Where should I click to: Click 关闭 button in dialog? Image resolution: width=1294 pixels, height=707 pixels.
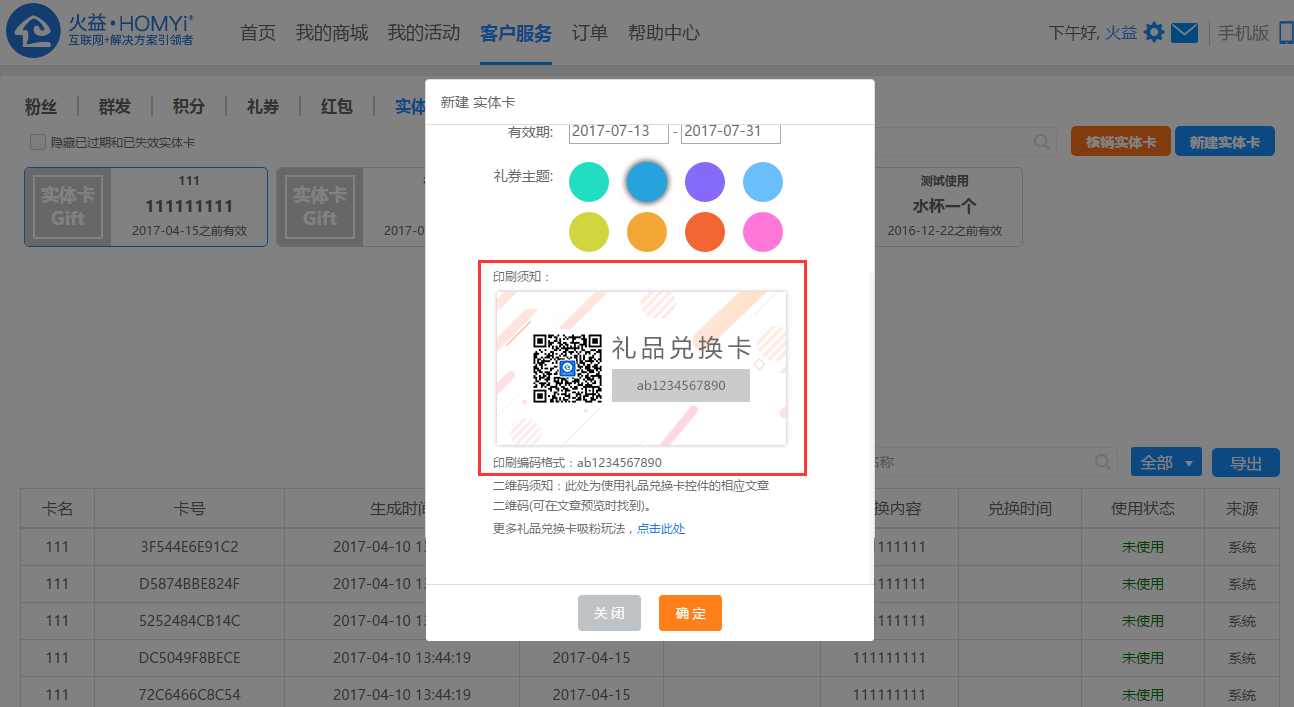coord(609,613)
